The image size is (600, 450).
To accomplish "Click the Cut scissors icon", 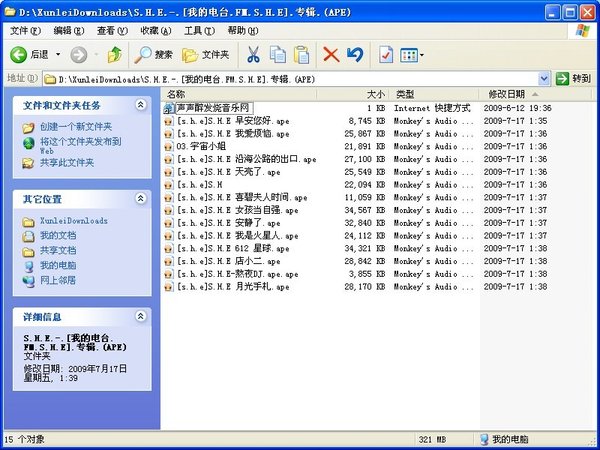I will tap(253, 55).
